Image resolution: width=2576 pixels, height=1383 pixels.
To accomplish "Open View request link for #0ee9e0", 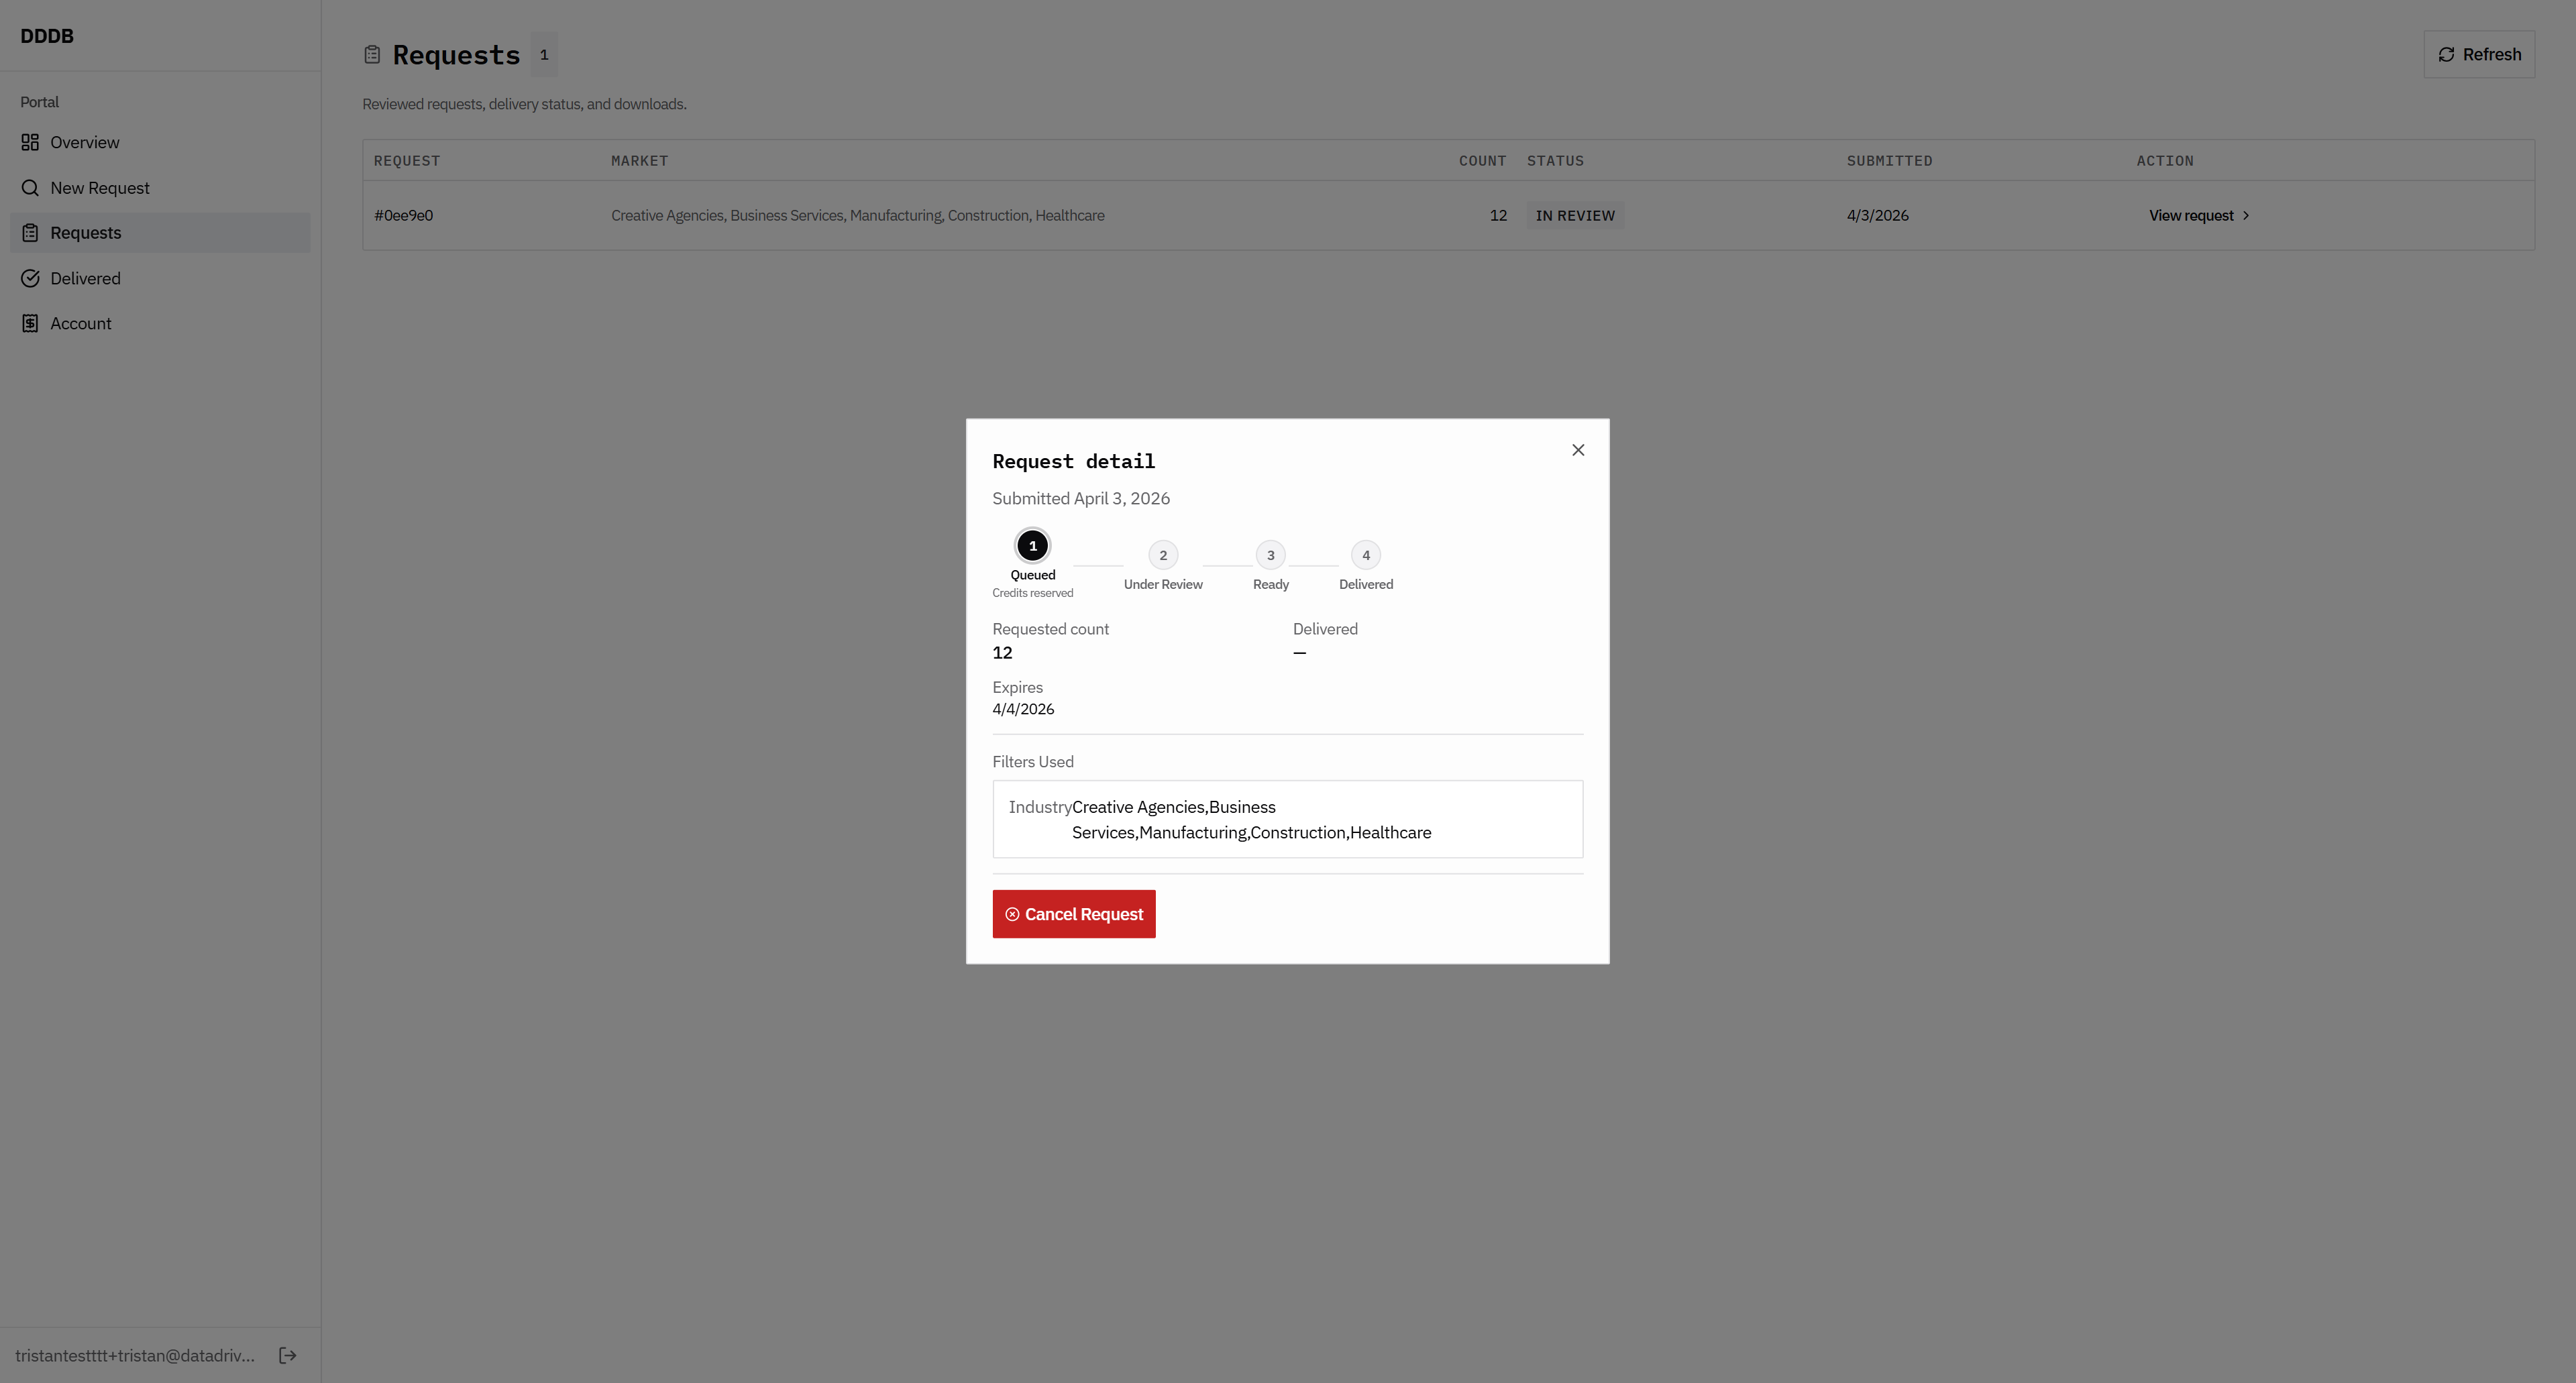I will 2198,215.
